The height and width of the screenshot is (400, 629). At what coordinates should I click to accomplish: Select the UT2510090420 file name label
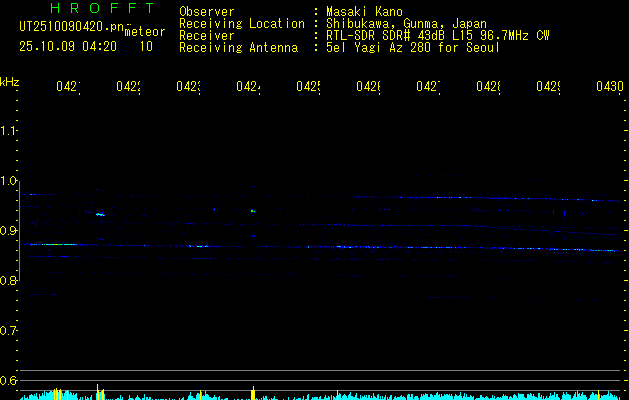click(x=71, y=27)
